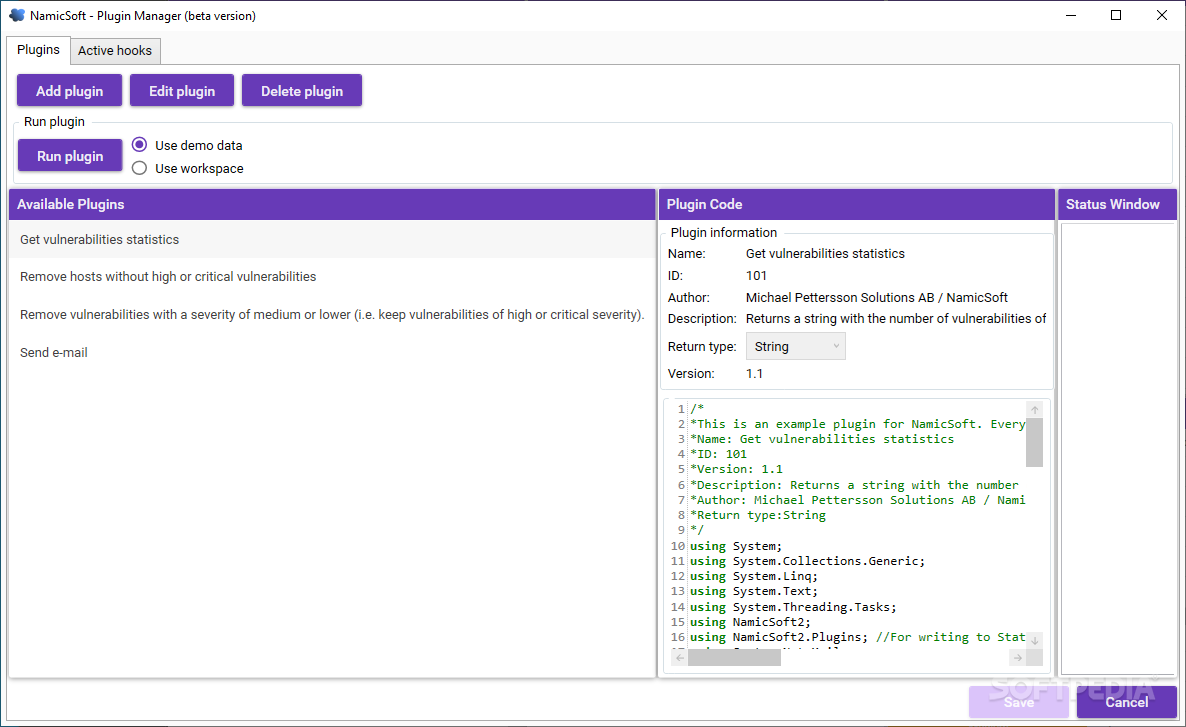Click the code editor scroll left arrow
This screenshot has height=727, width=1186.
pos(680,658)
